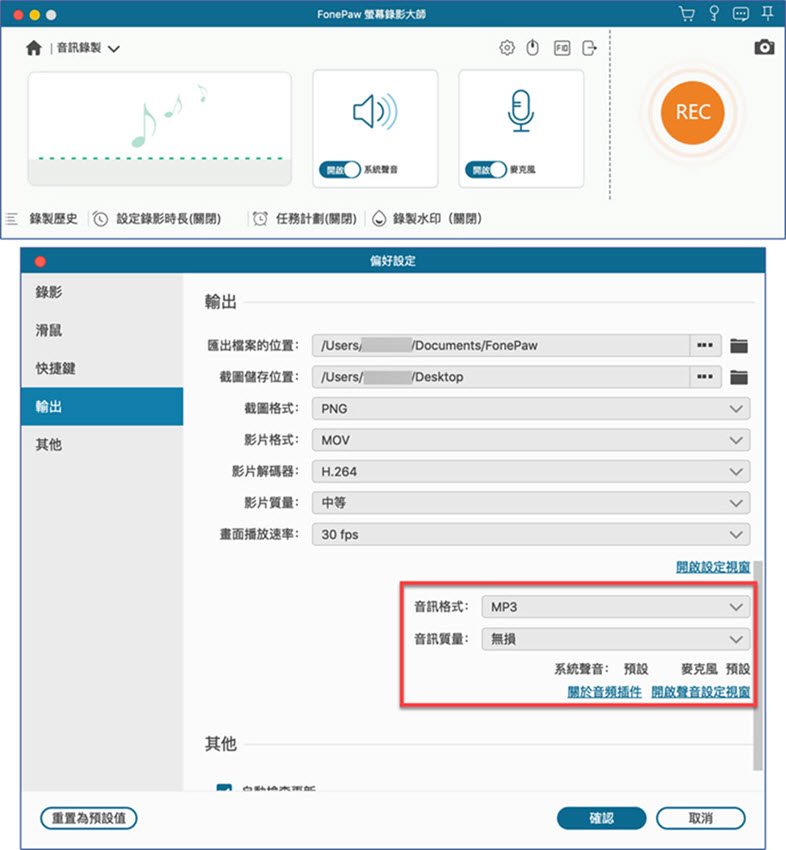The width and height of the screenshot is (786, 850).
Task: Browse 匯出檔案的位置 with three-dot button
Action: (x=705, y=345)
